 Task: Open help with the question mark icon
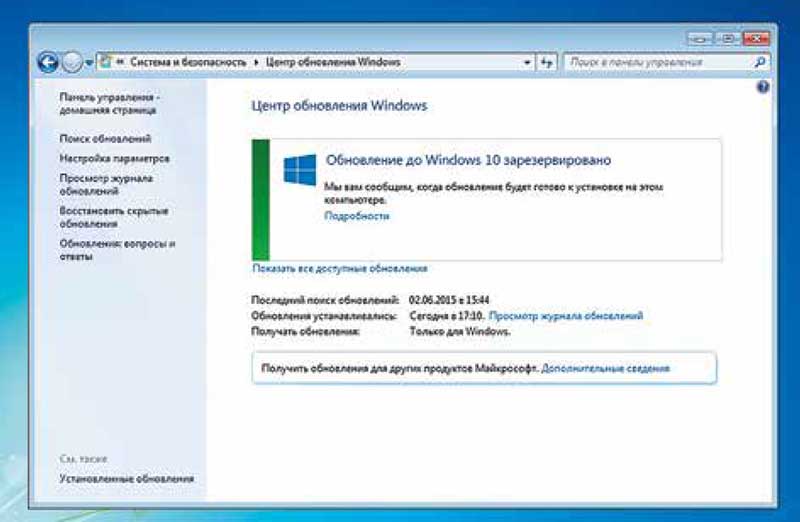(763, 88)
